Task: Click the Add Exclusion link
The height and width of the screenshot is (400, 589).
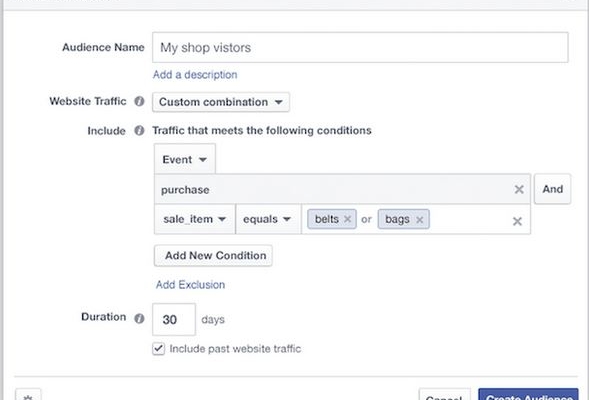Action: click(190, 285)
